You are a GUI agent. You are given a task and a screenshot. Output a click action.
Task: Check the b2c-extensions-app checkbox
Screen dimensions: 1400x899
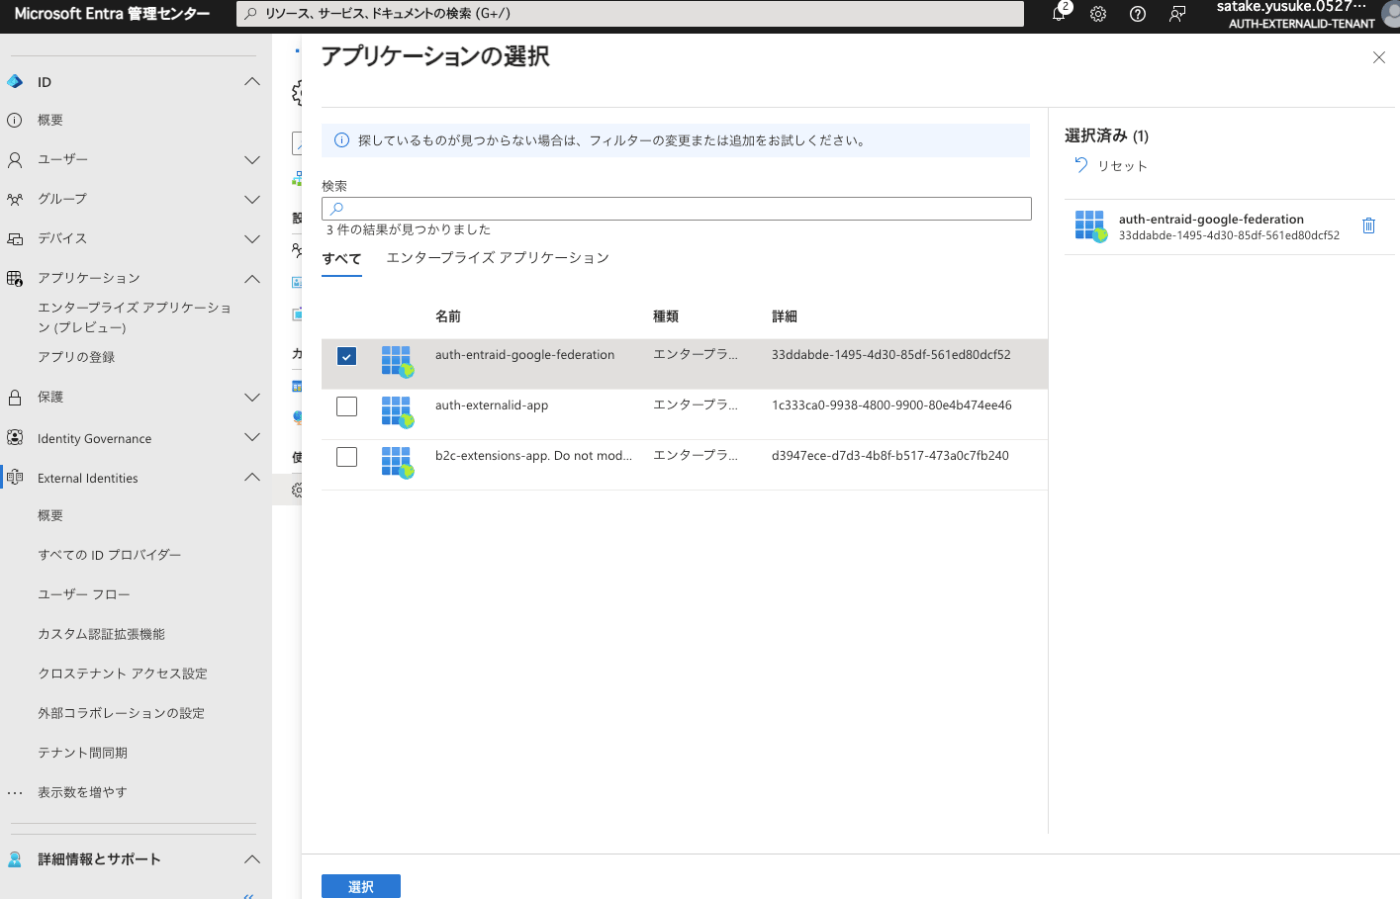point(347,456)
